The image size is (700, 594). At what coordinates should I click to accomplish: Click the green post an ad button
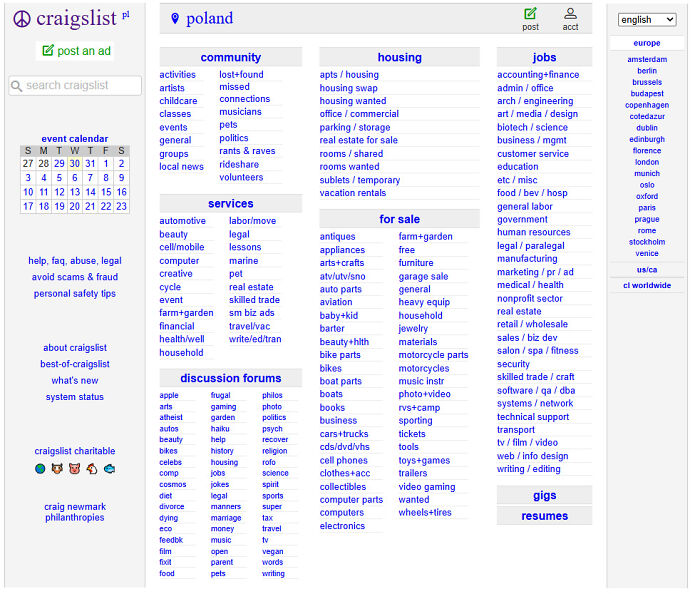coord(76,51)
